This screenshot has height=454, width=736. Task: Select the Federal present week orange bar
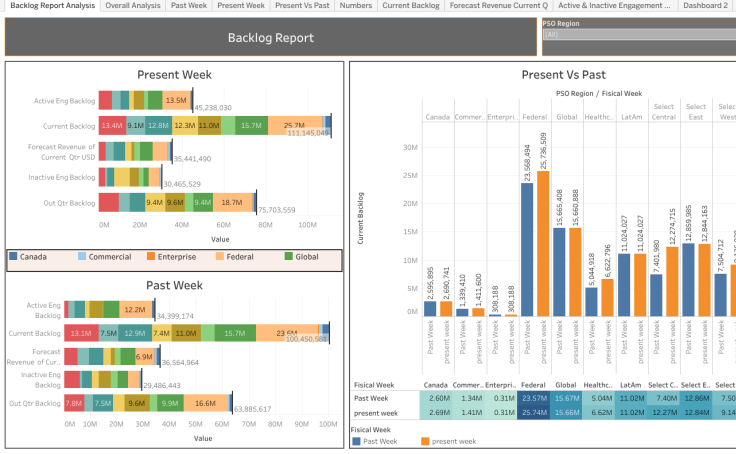click(x=543, y=244)
